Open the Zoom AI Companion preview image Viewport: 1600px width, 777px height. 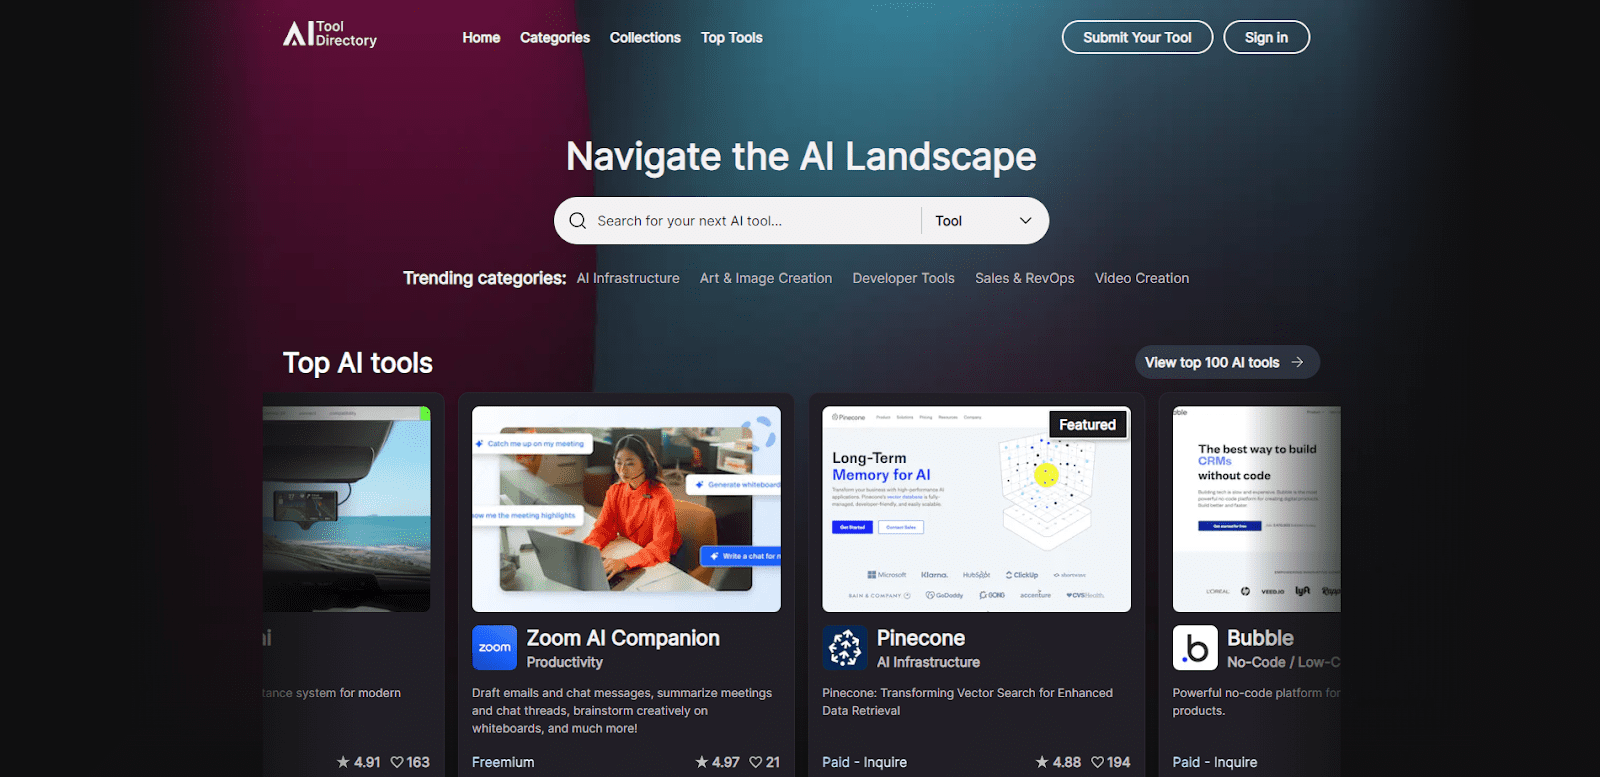(x=626, y=509)
